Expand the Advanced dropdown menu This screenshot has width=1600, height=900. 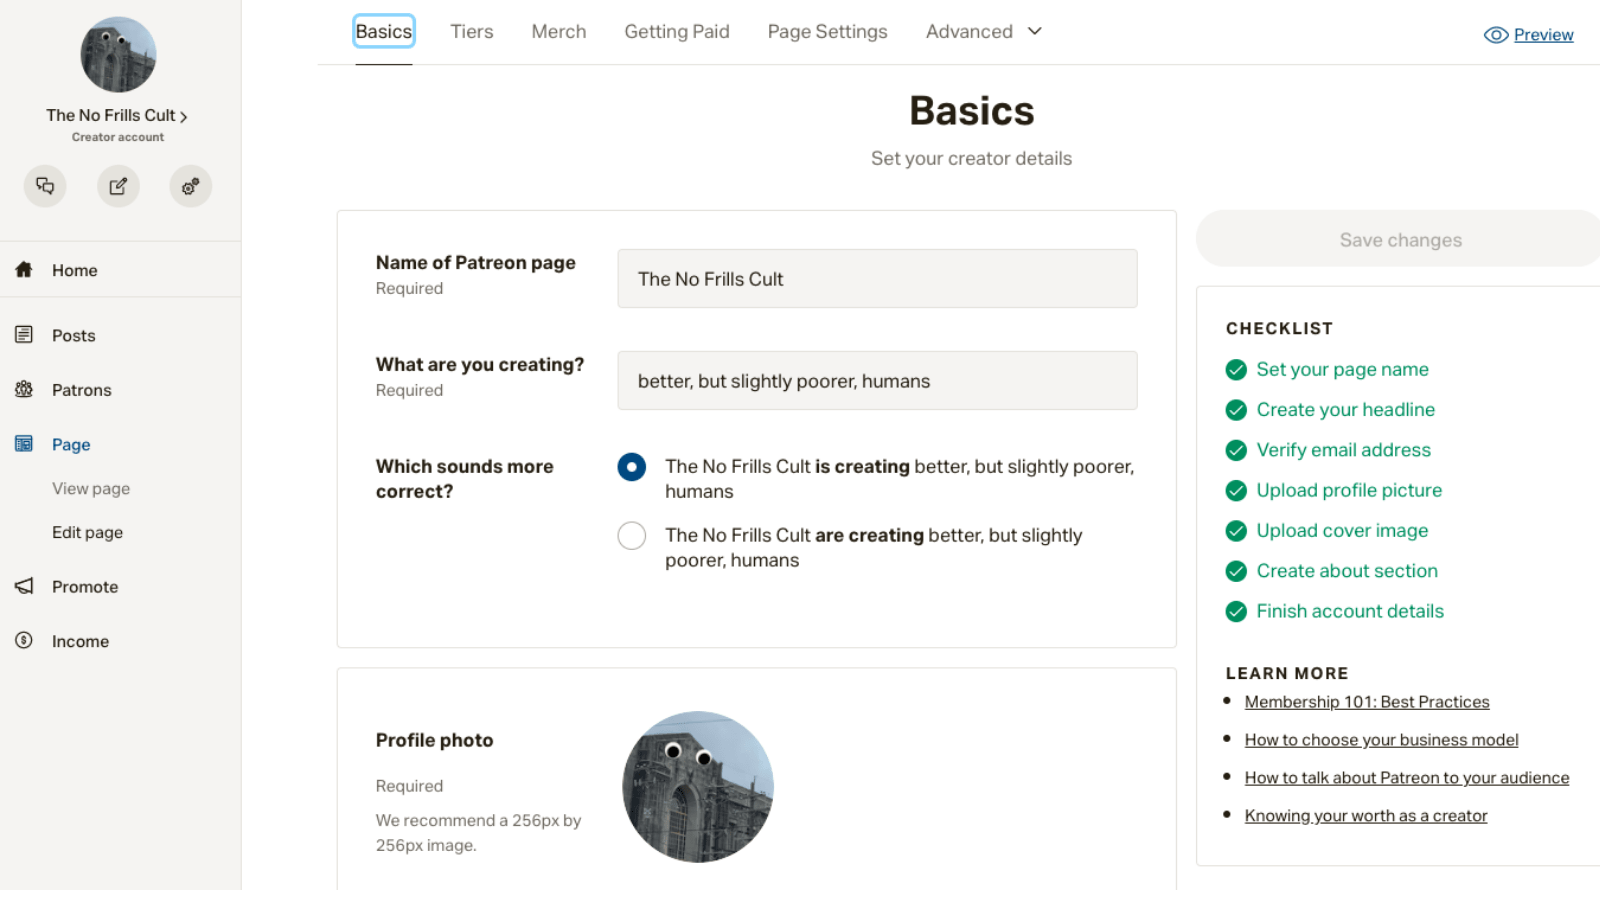984,32
